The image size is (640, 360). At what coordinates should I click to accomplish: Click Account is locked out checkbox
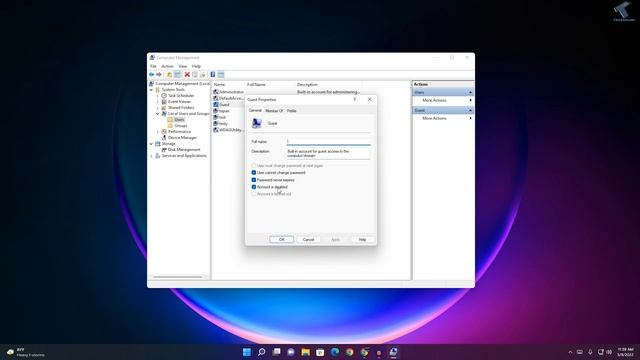(254, 194)
